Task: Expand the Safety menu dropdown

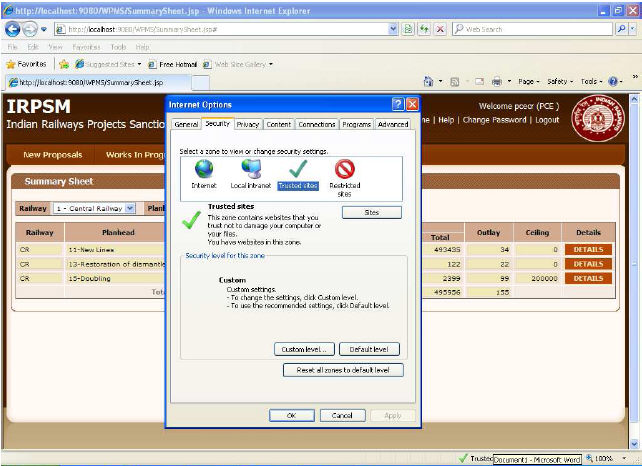Action: pos(562,81)
